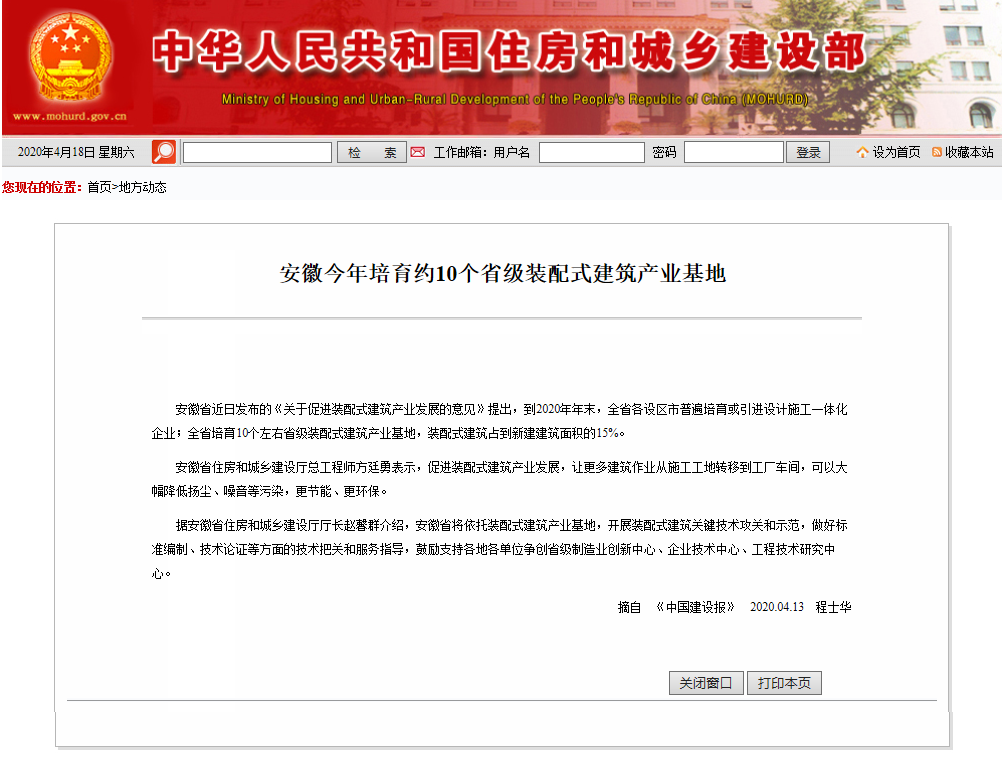Click the paragraph starting 安徽省住房和城乡建设厅总工程师
Screen dimensions: 1006x759
coord(500,479)
